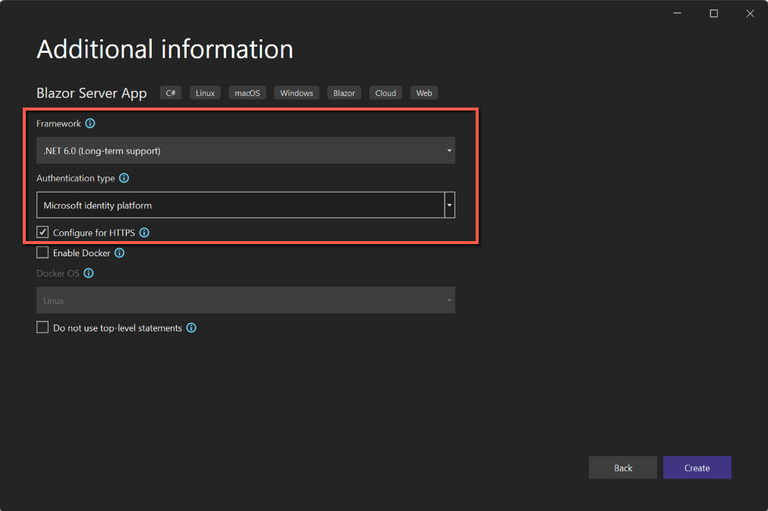Maximize the dialog window
Viewport: 768px width, 511px height.
pyautogui.click(x=713, y=14)
